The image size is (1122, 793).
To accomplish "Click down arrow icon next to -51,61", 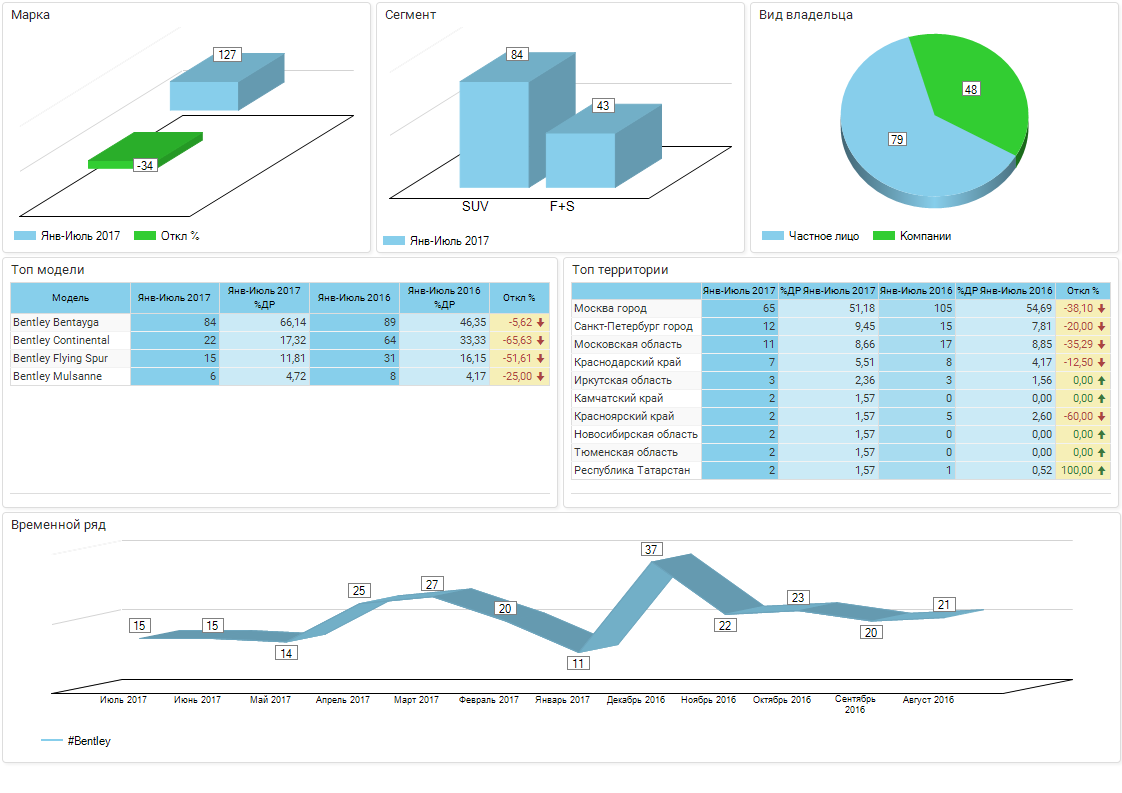I will (540, 359).
